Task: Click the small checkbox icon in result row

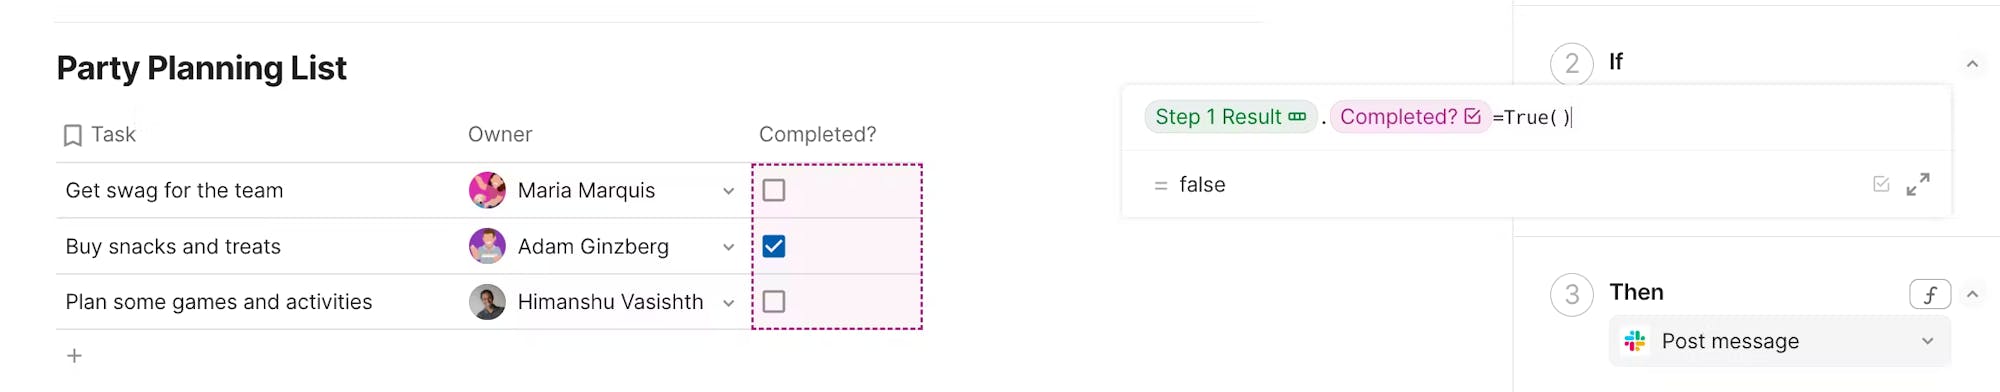Action: (x=1881, y=184)
